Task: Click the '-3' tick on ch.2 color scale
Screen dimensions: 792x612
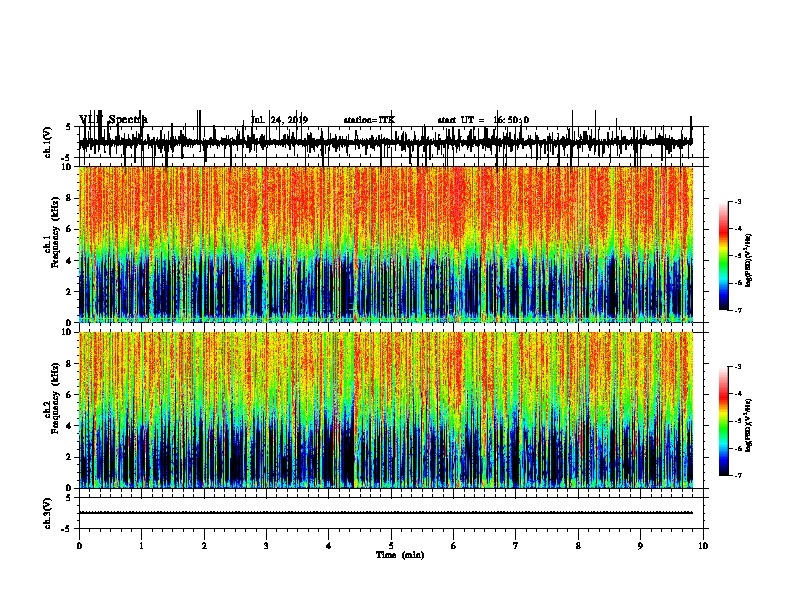Action: (738, 367)
